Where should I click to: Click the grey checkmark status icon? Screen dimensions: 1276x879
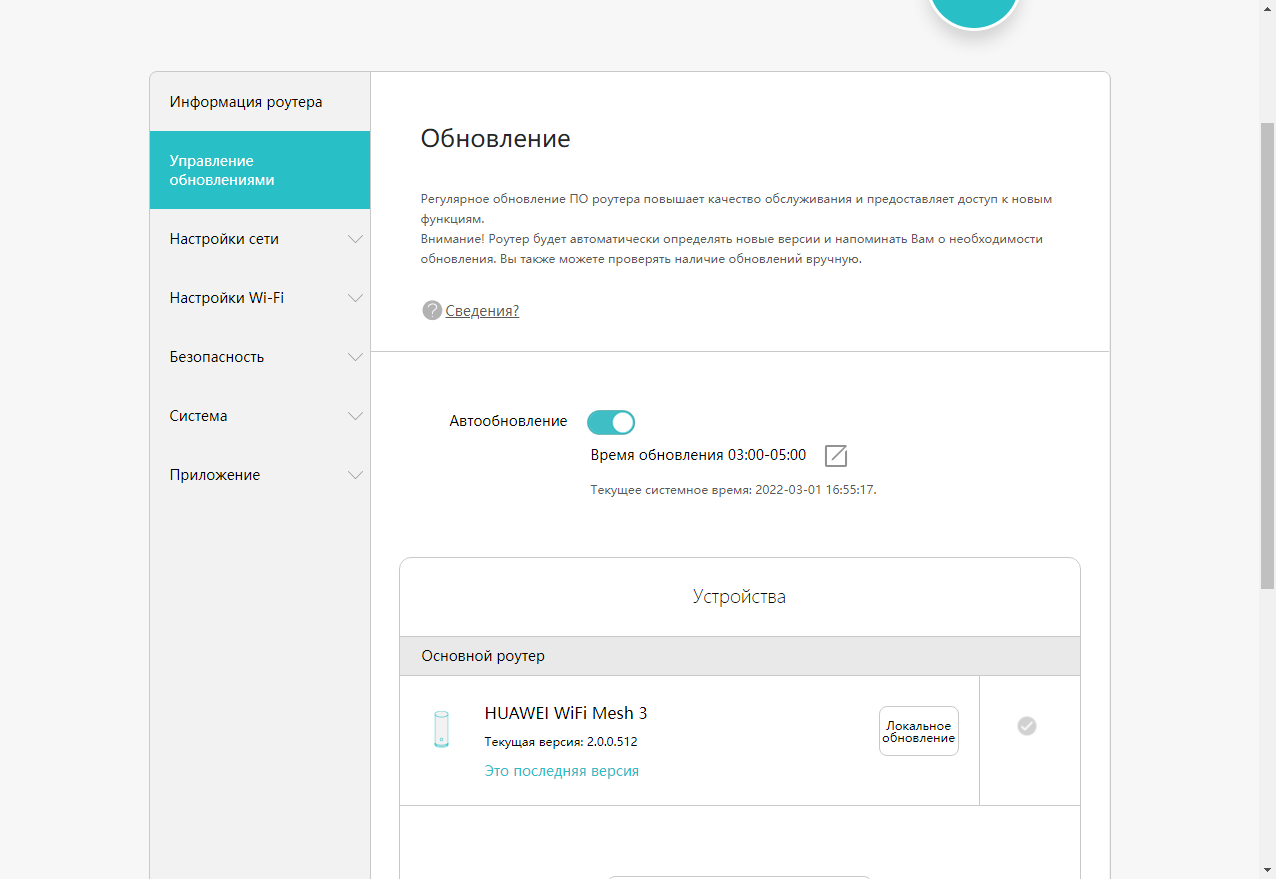(x=1027, y=726)
